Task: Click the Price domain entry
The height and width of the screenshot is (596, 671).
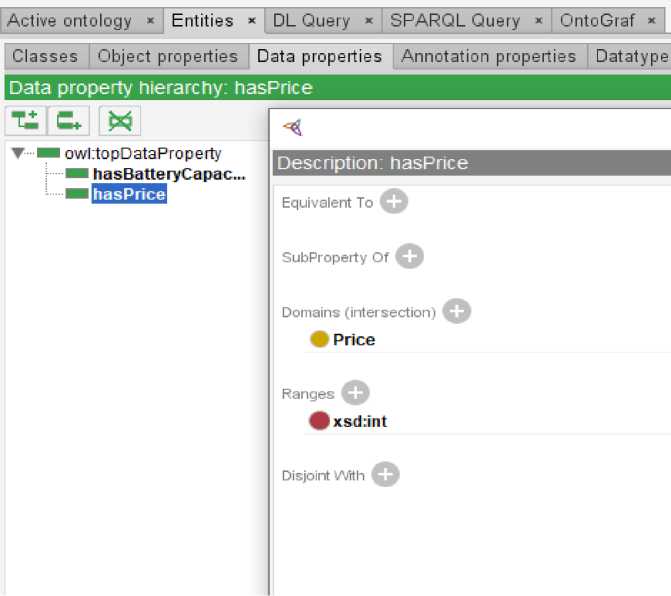Action: point(354,339)
